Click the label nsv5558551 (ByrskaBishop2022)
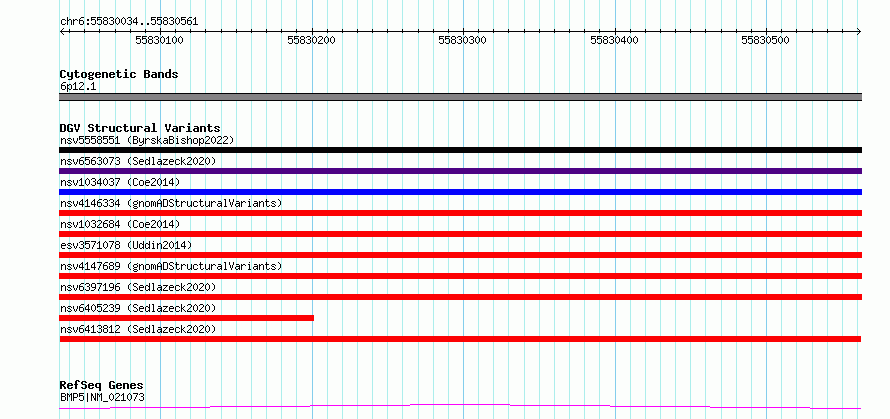890x419 pixels. (147, 140)
